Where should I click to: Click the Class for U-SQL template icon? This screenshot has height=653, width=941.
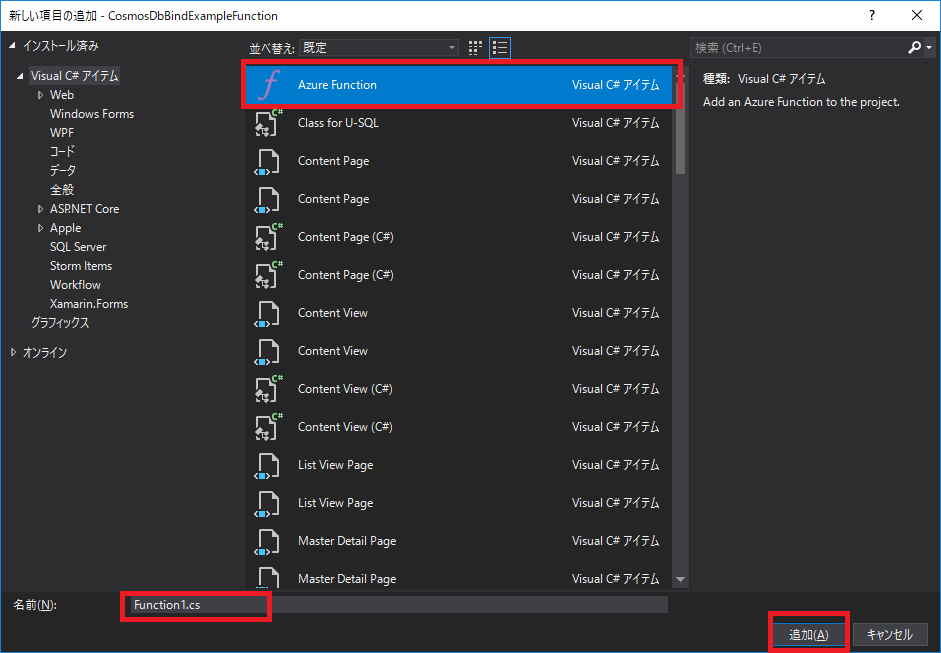point(268,122)
